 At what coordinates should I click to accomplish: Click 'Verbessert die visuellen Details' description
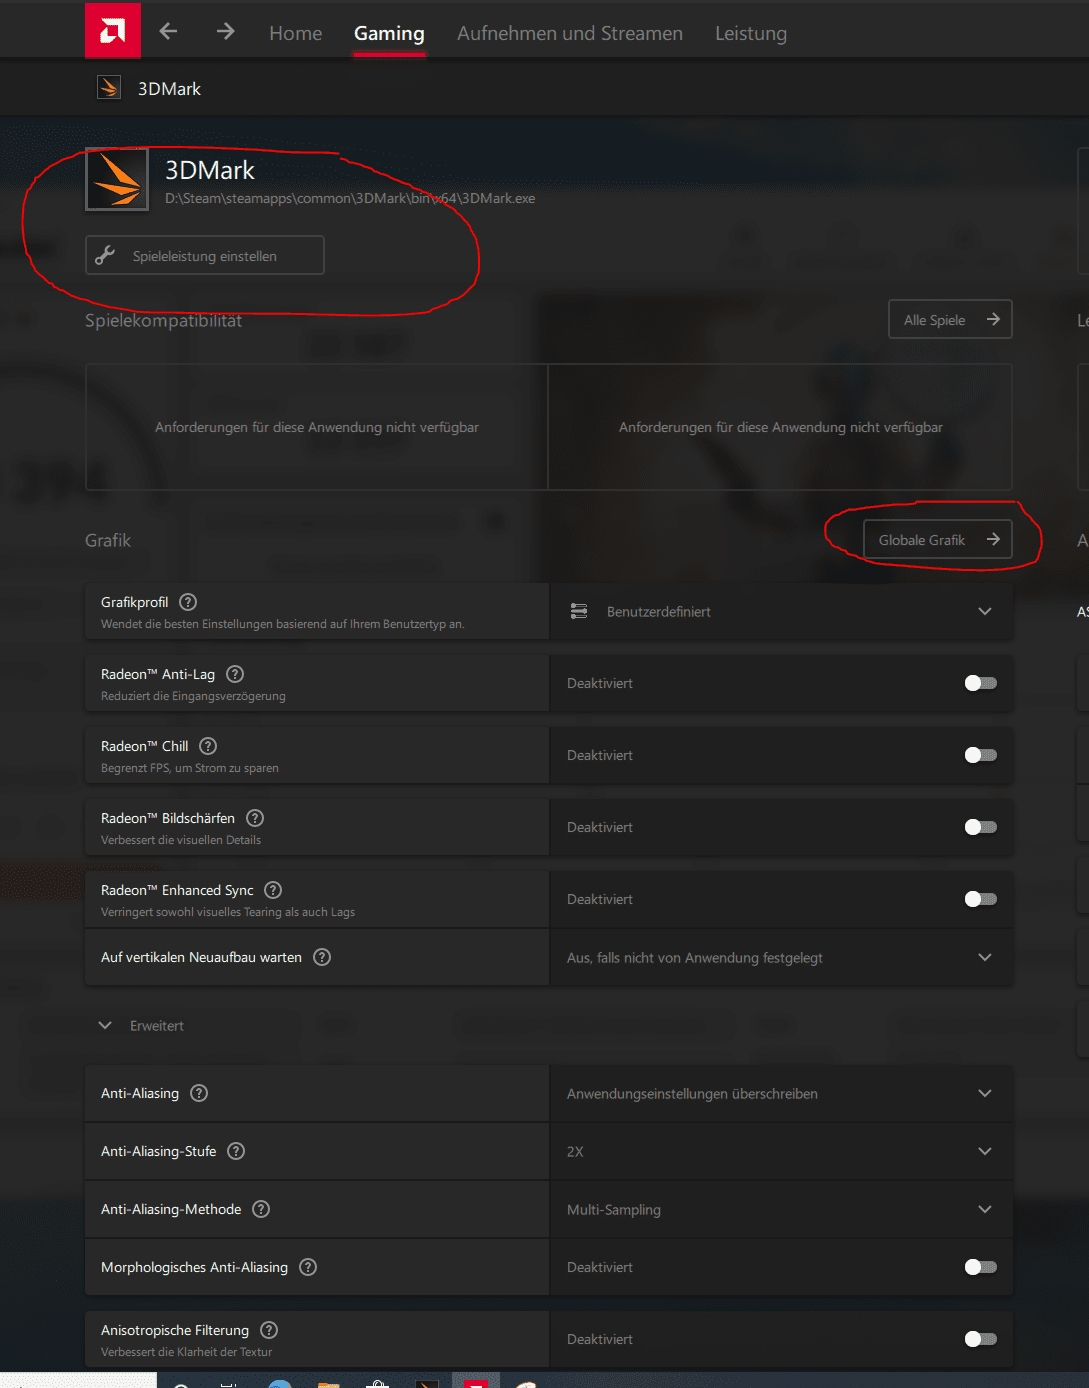tap(181, 840)
